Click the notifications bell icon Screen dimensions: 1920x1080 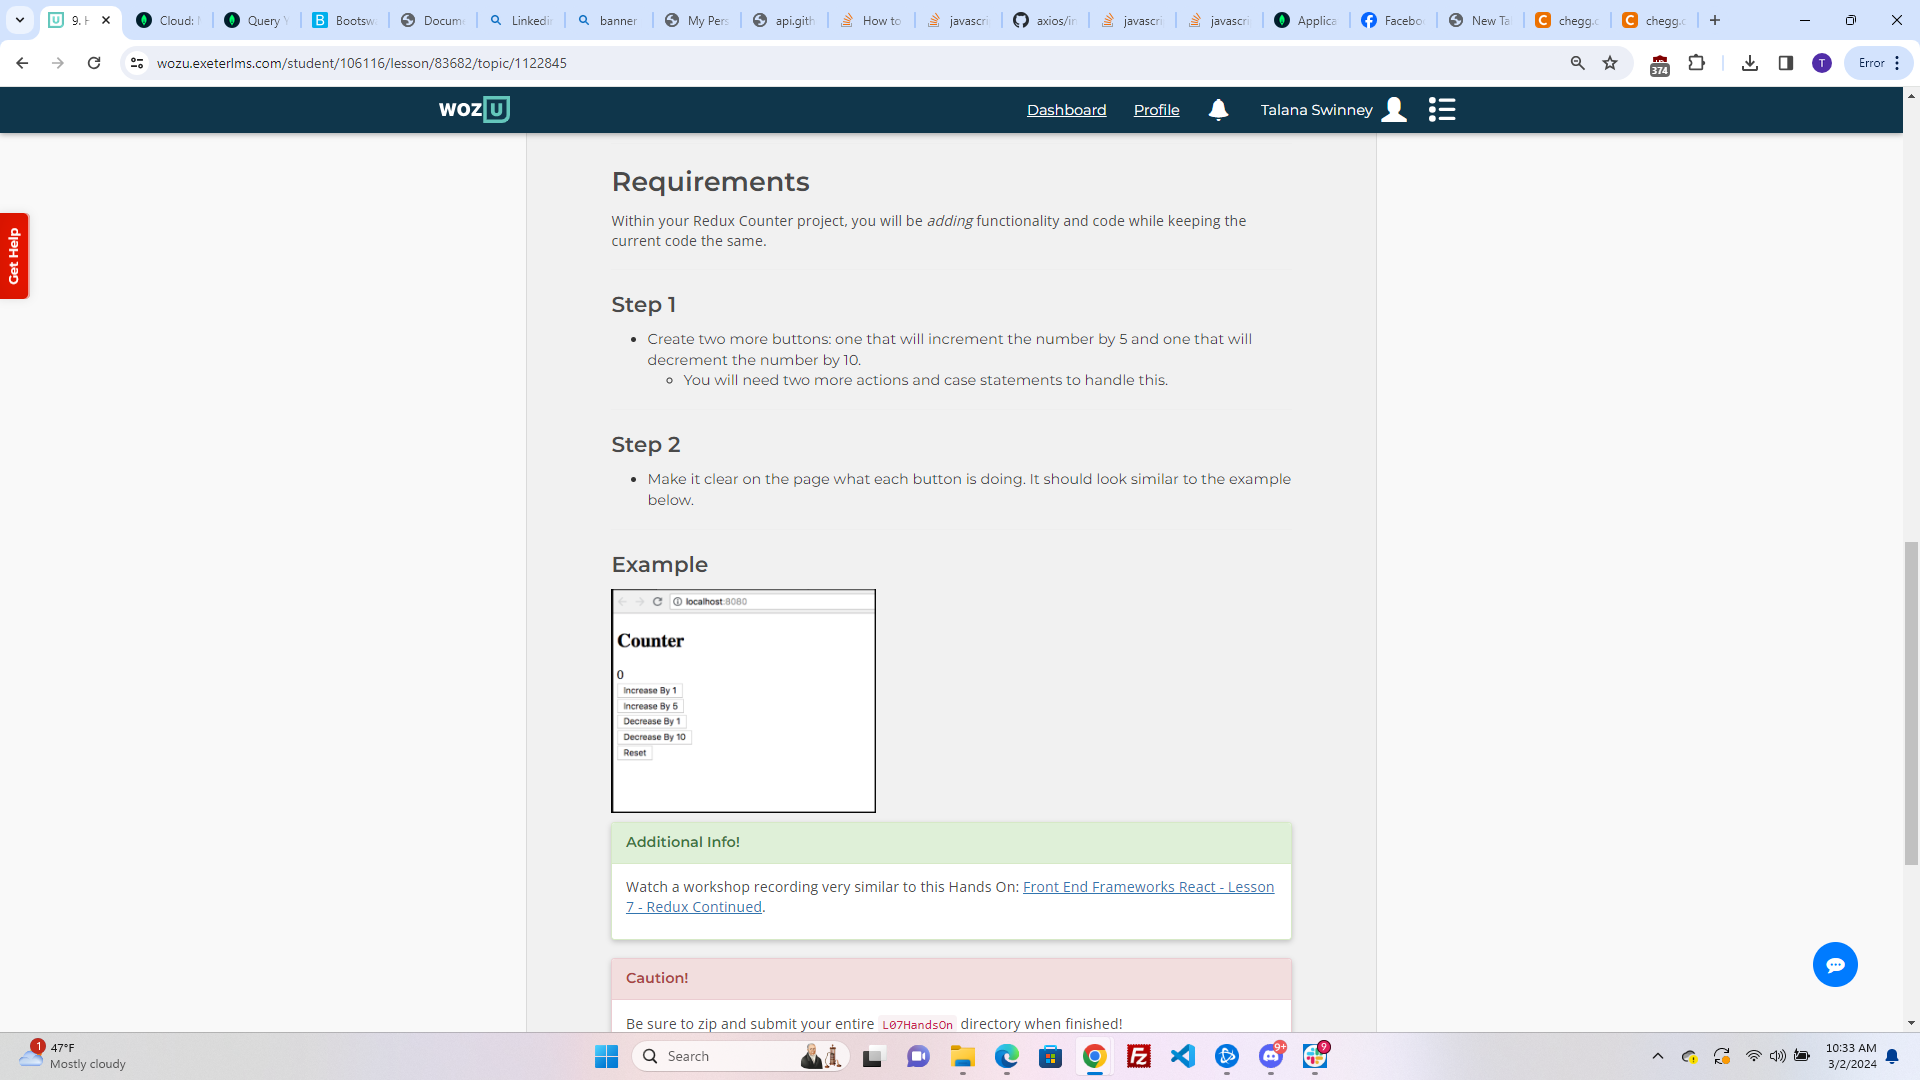[x=1218, y=110]
